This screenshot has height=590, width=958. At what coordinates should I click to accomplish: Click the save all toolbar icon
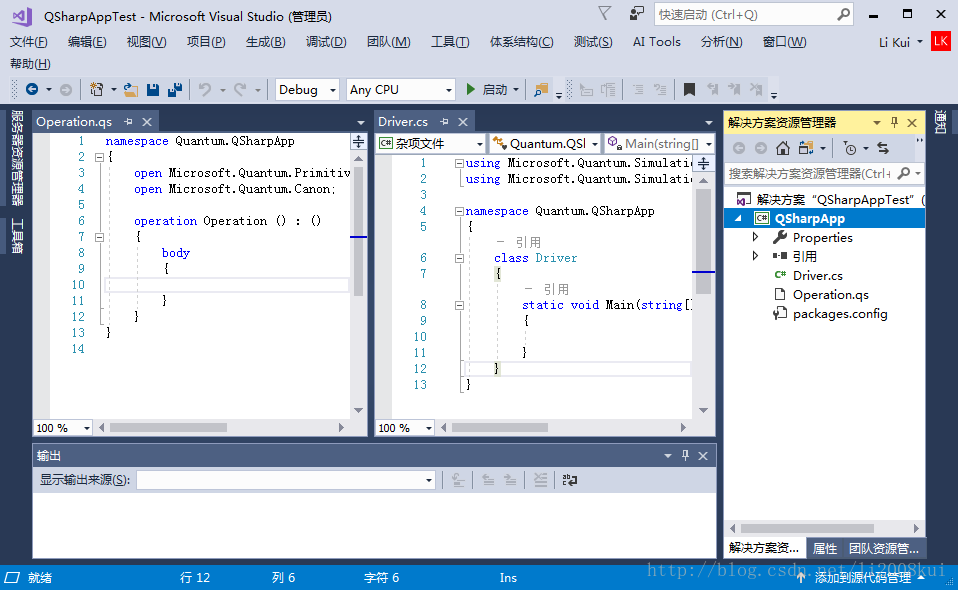[175, 90]
